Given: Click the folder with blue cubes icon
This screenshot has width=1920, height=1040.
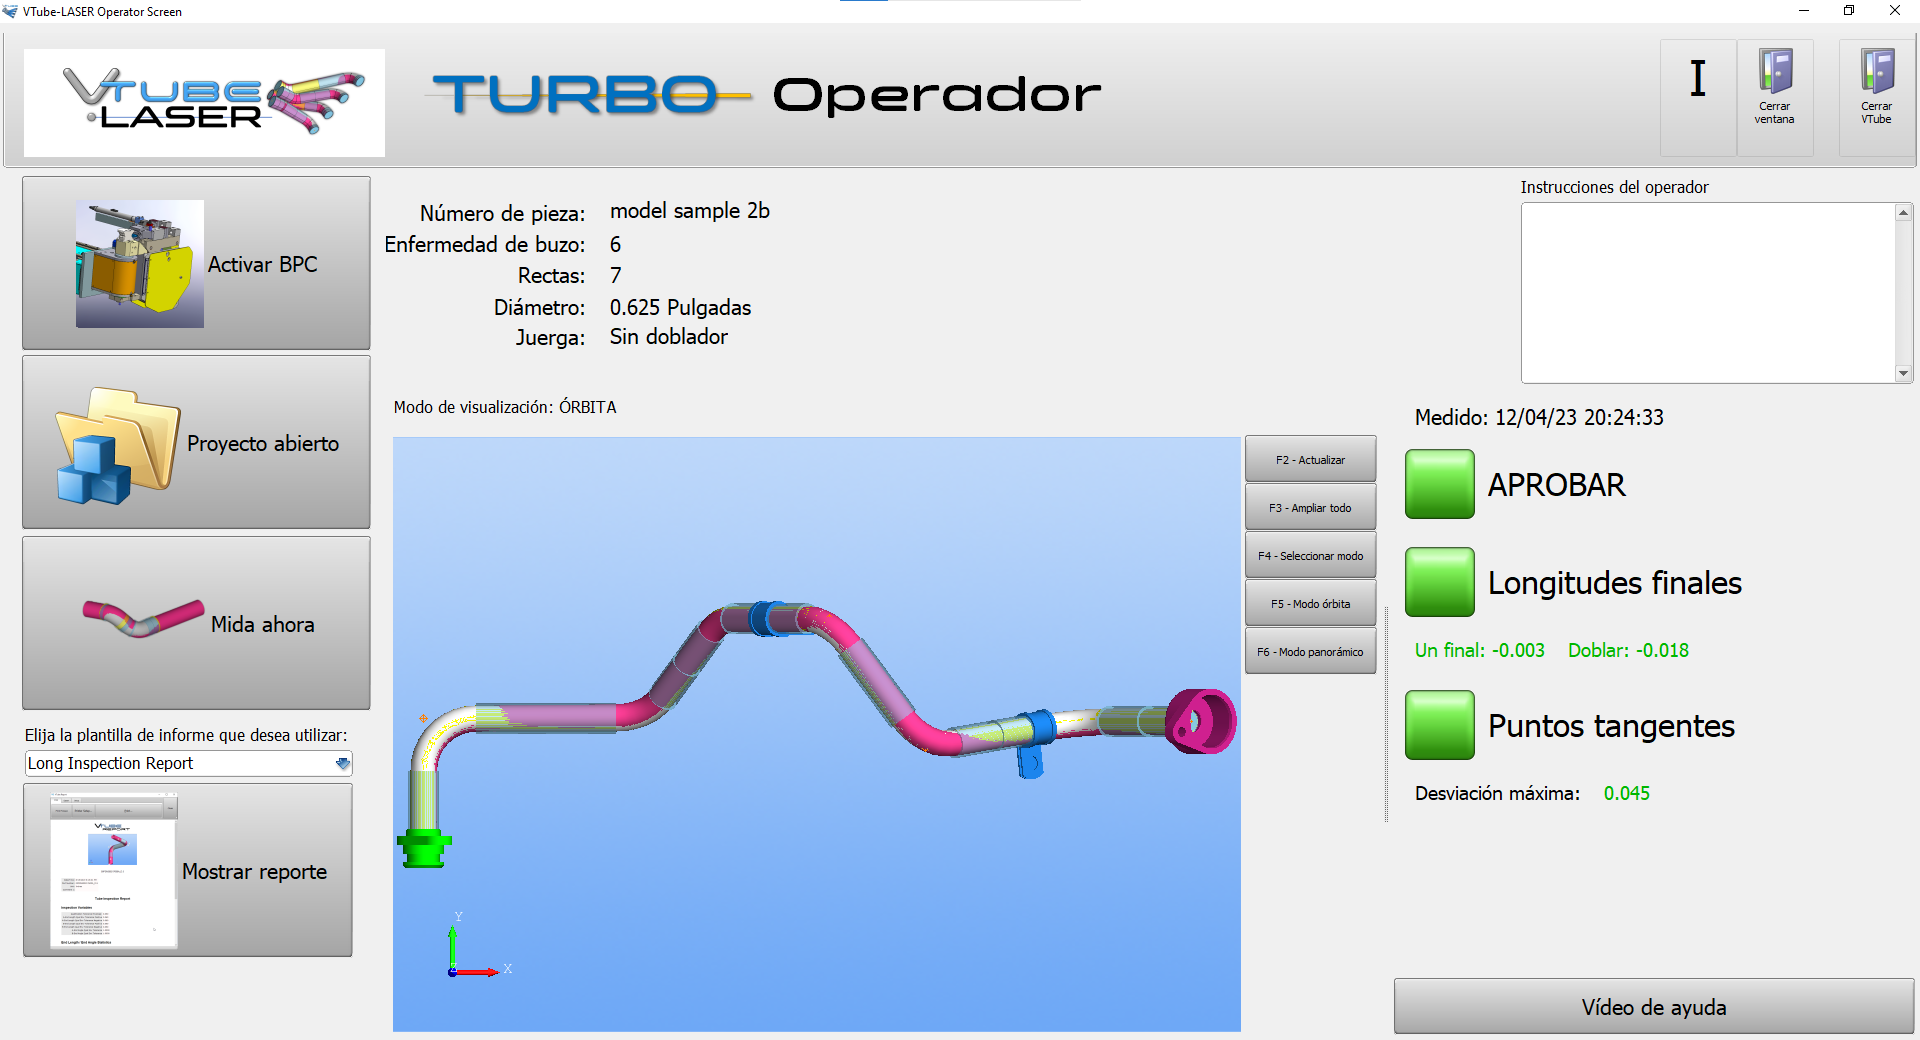Looking at the screenshot, I should (117, 445).
